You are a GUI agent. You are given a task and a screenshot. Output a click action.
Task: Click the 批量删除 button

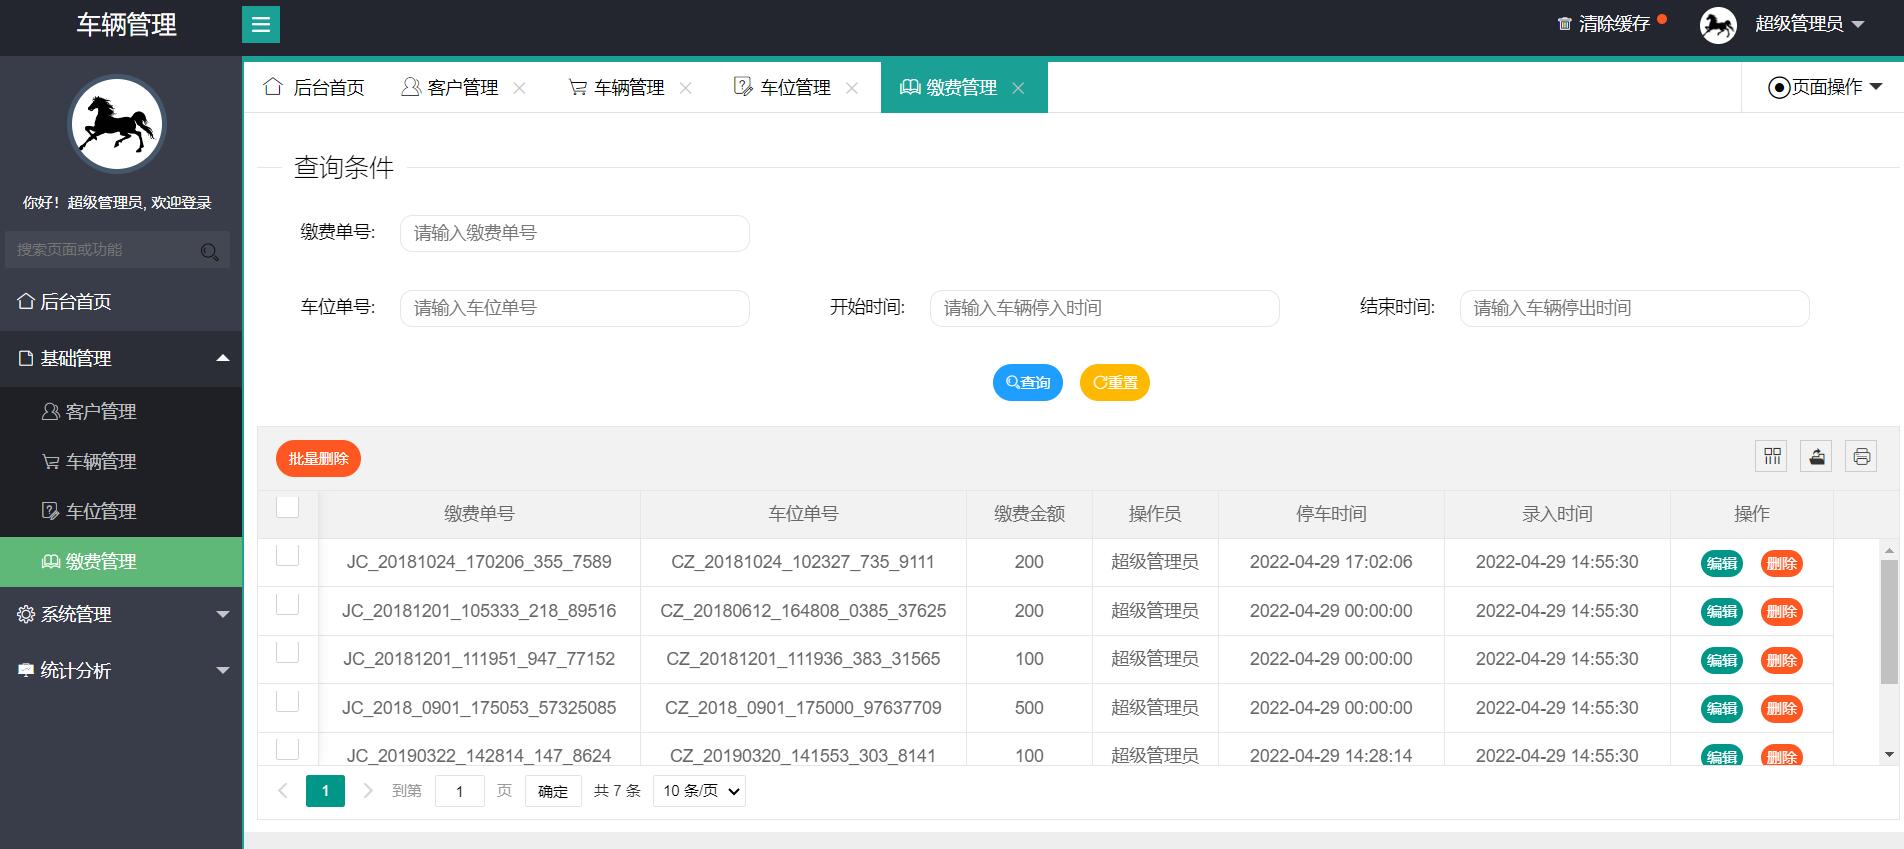318,458
